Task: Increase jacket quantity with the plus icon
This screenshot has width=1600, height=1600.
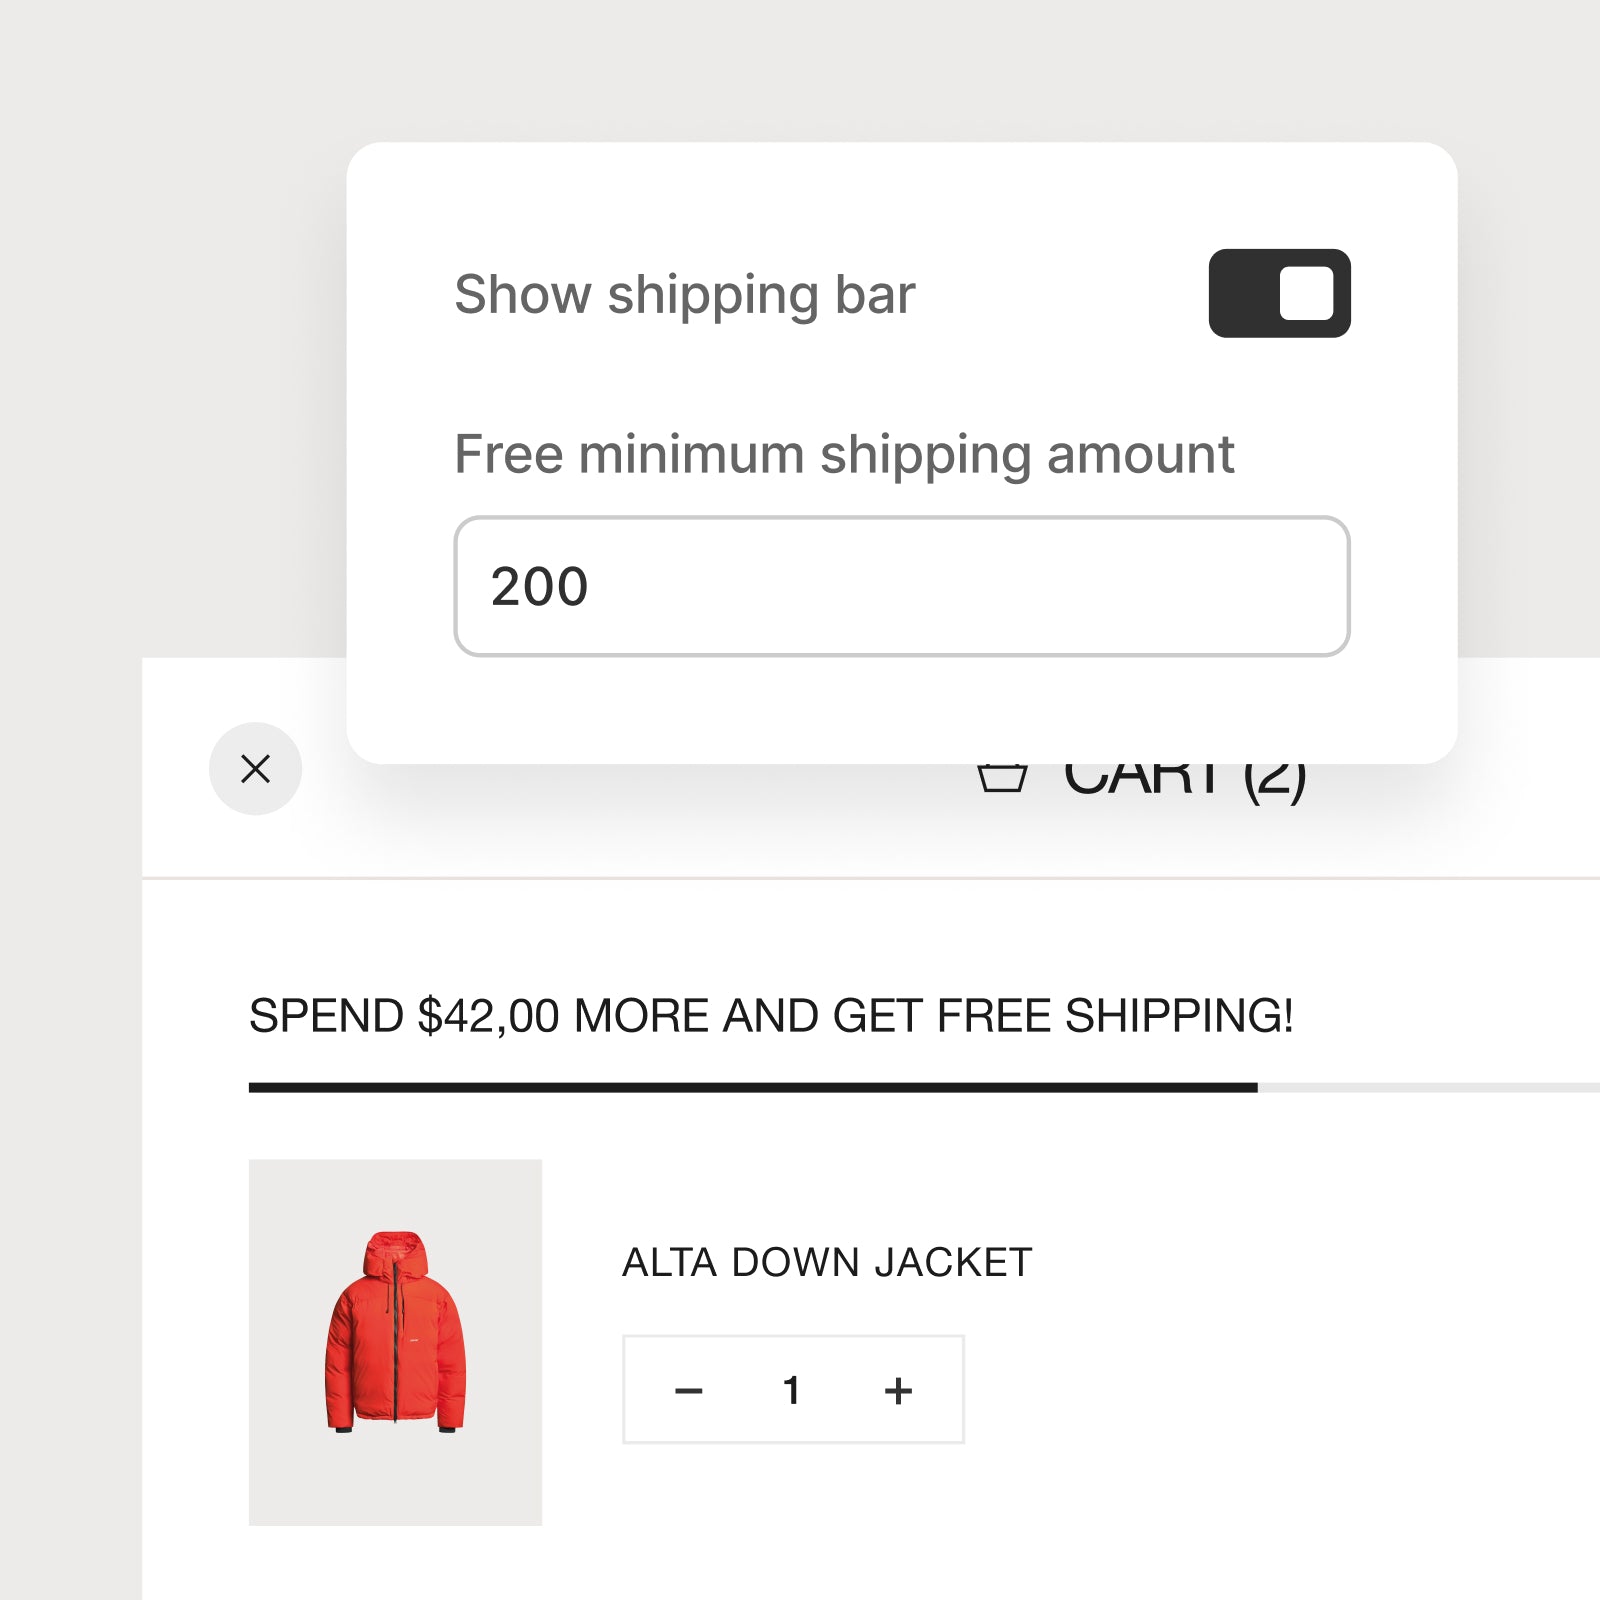Action: (x=898, y=1390)
